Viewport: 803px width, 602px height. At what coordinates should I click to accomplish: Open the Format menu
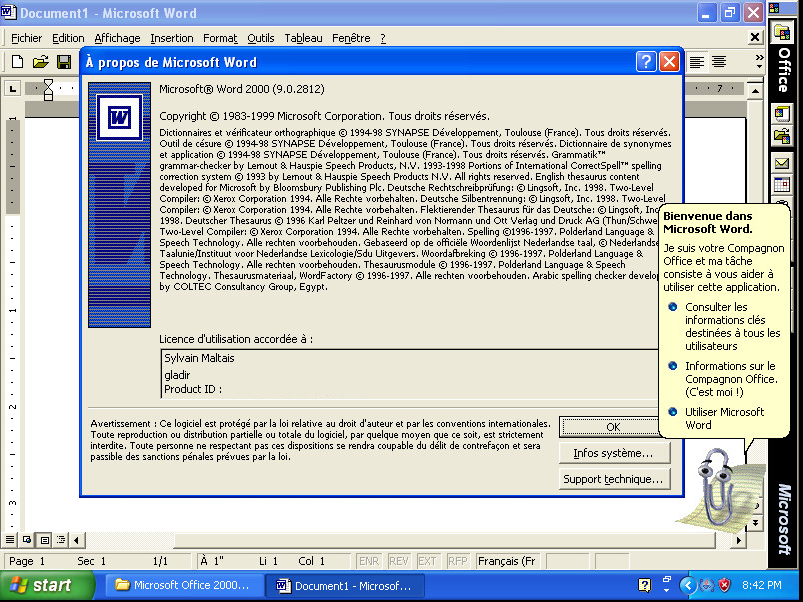tap(220, 38)
